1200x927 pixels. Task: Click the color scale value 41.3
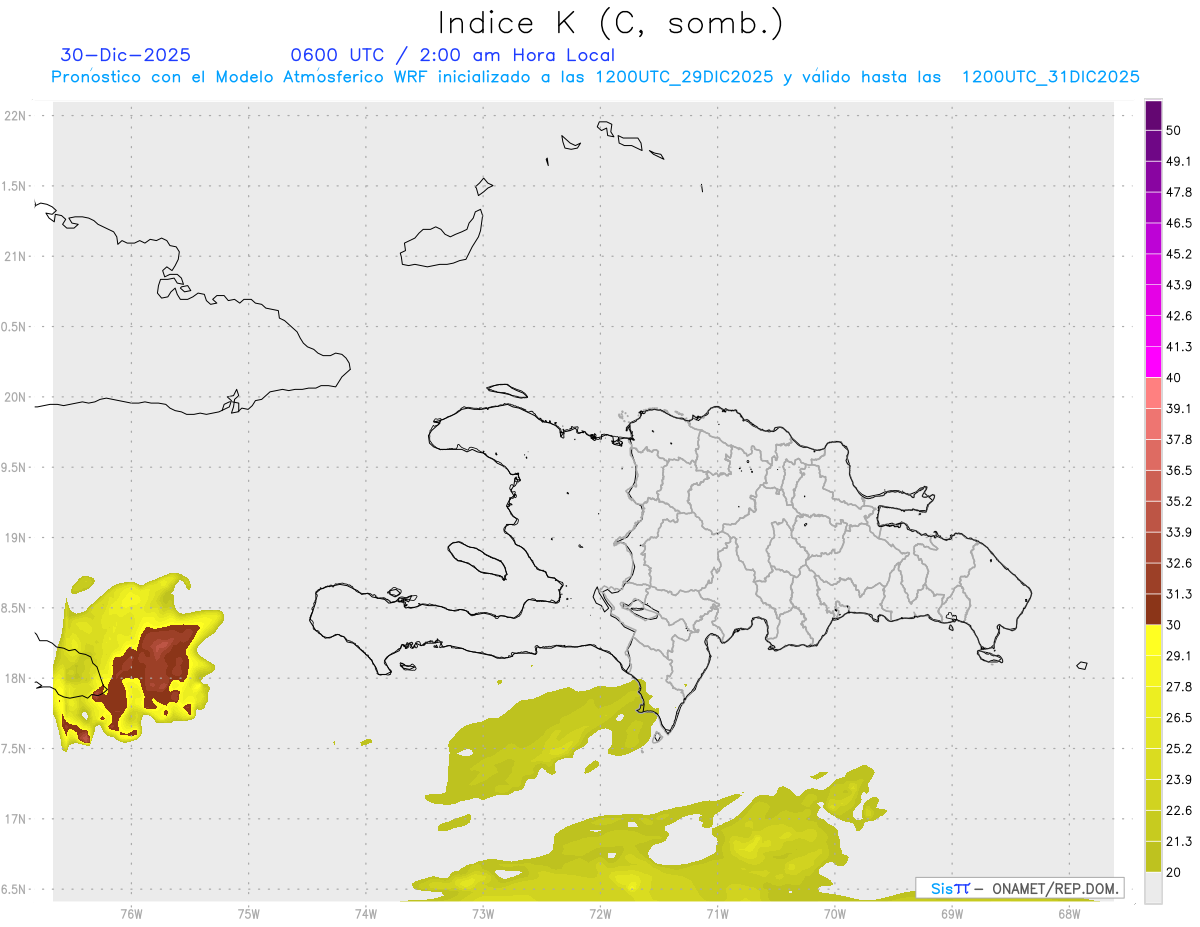click(1179, 347)
